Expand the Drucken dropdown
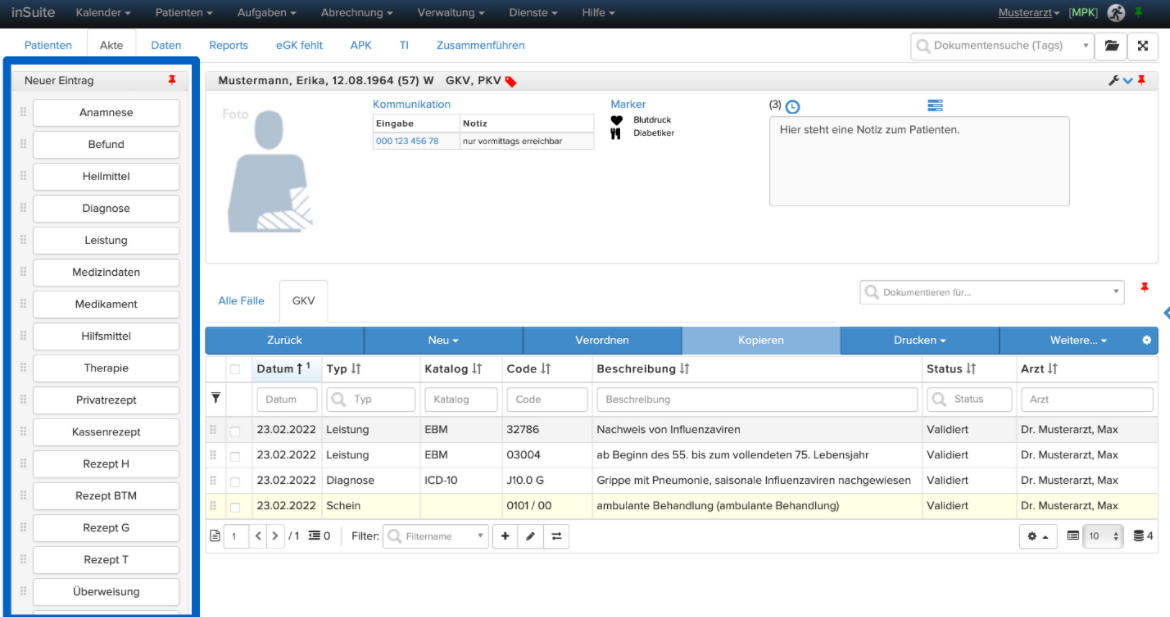Screen dimensions: 1170x617 [x=919, y=340]
